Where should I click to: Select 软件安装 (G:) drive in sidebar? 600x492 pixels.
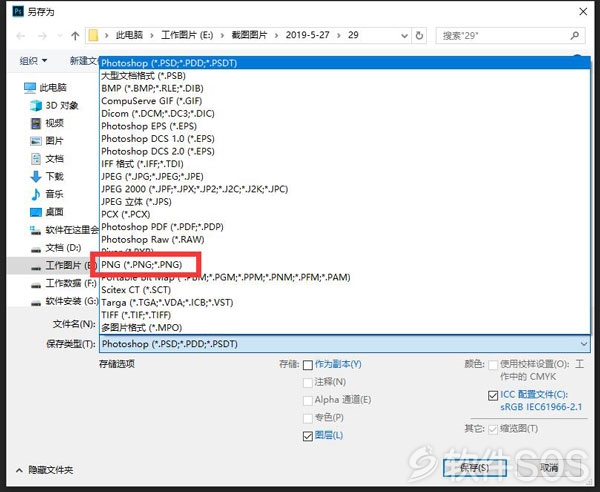click(64, 301)
